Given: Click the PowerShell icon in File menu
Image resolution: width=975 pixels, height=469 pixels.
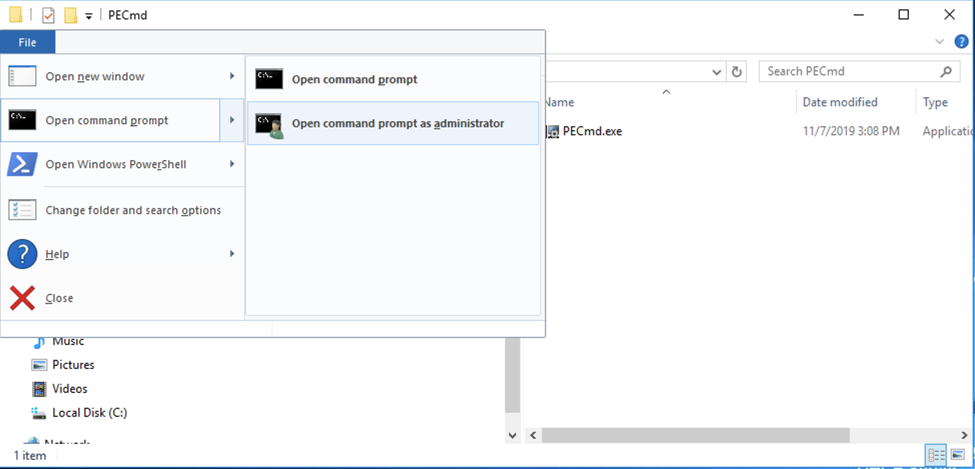Looking at the screenshot, I should [x=22, y=164].
